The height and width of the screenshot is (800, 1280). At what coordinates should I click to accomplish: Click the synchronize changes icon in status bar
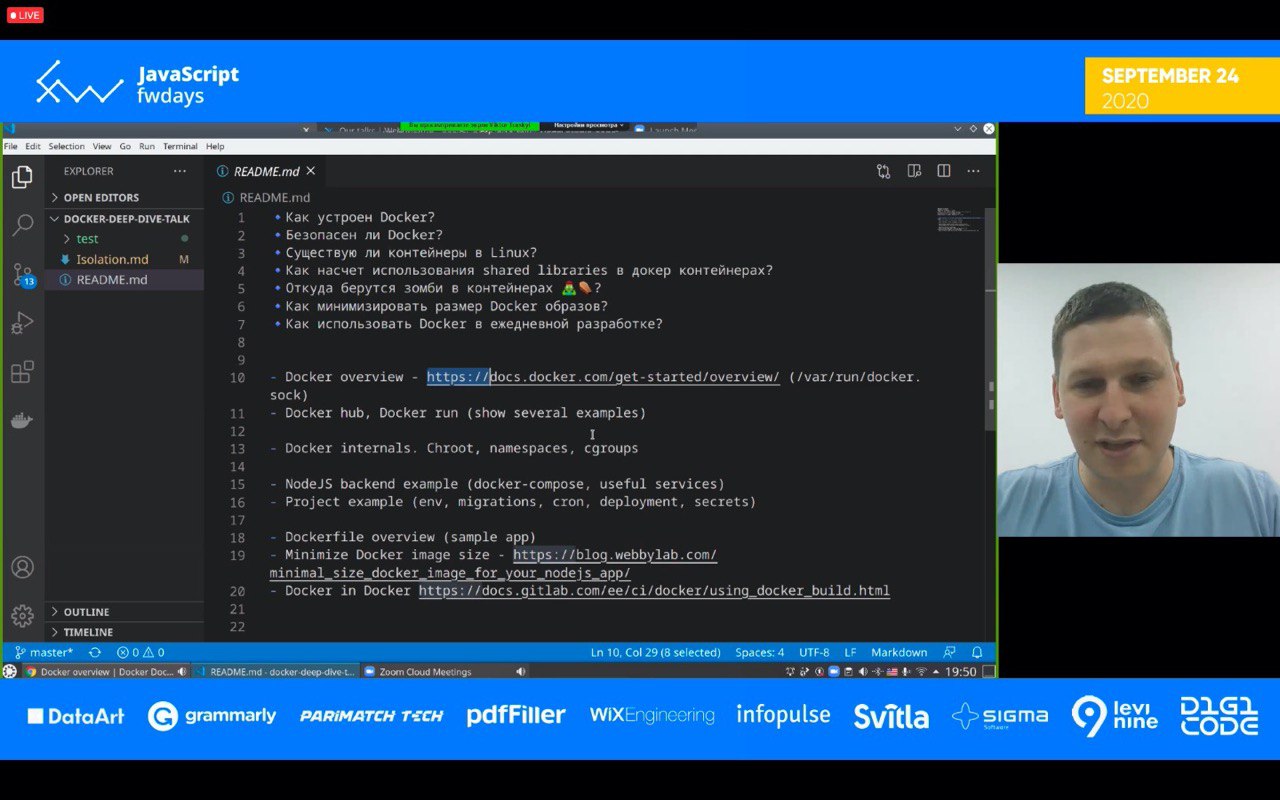point(95,652)
